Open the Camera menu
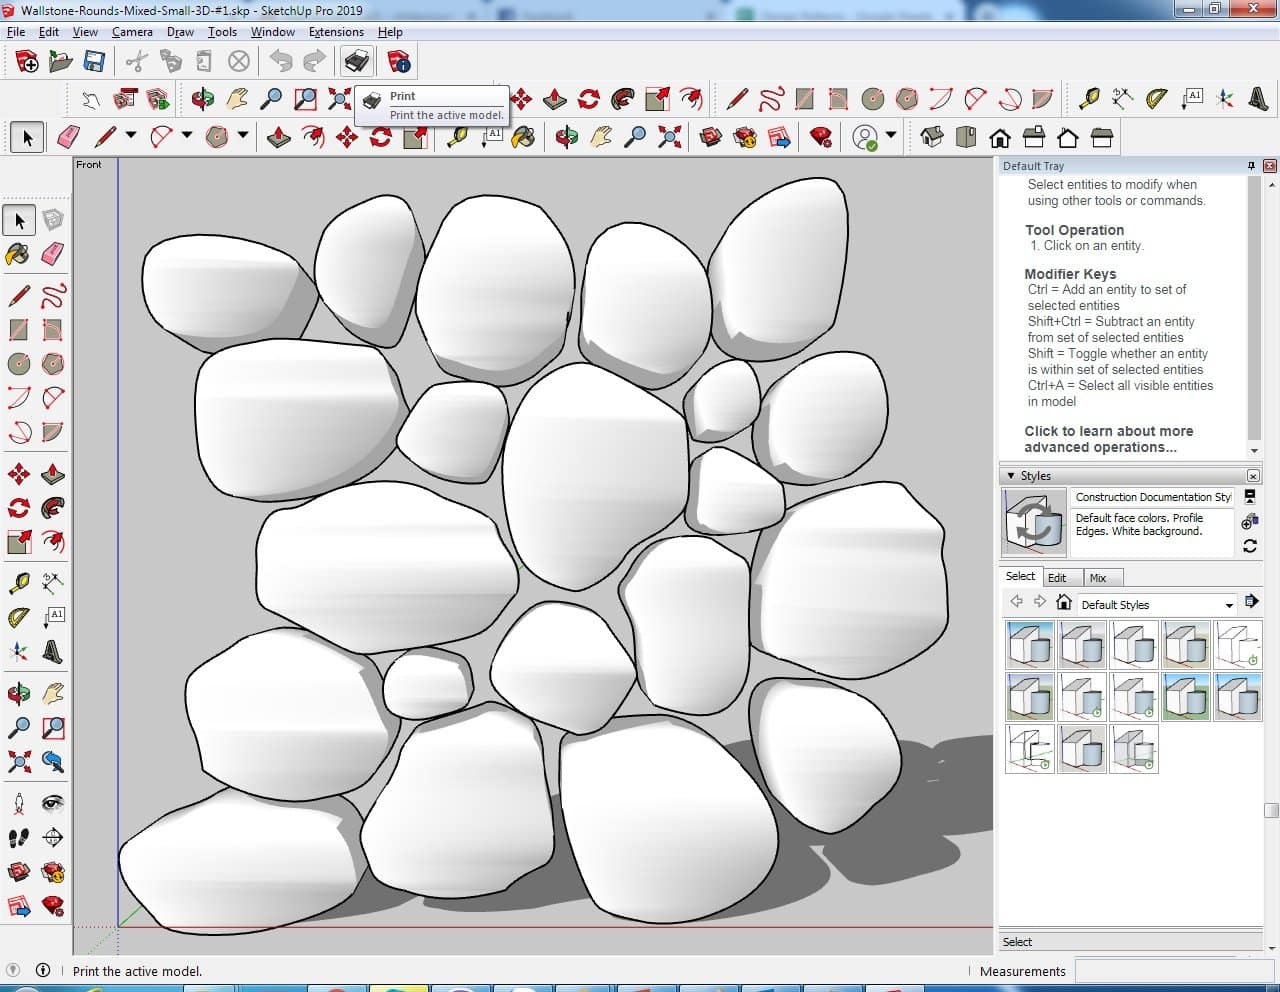The image size is (1280, 992). tap(132, 32)
